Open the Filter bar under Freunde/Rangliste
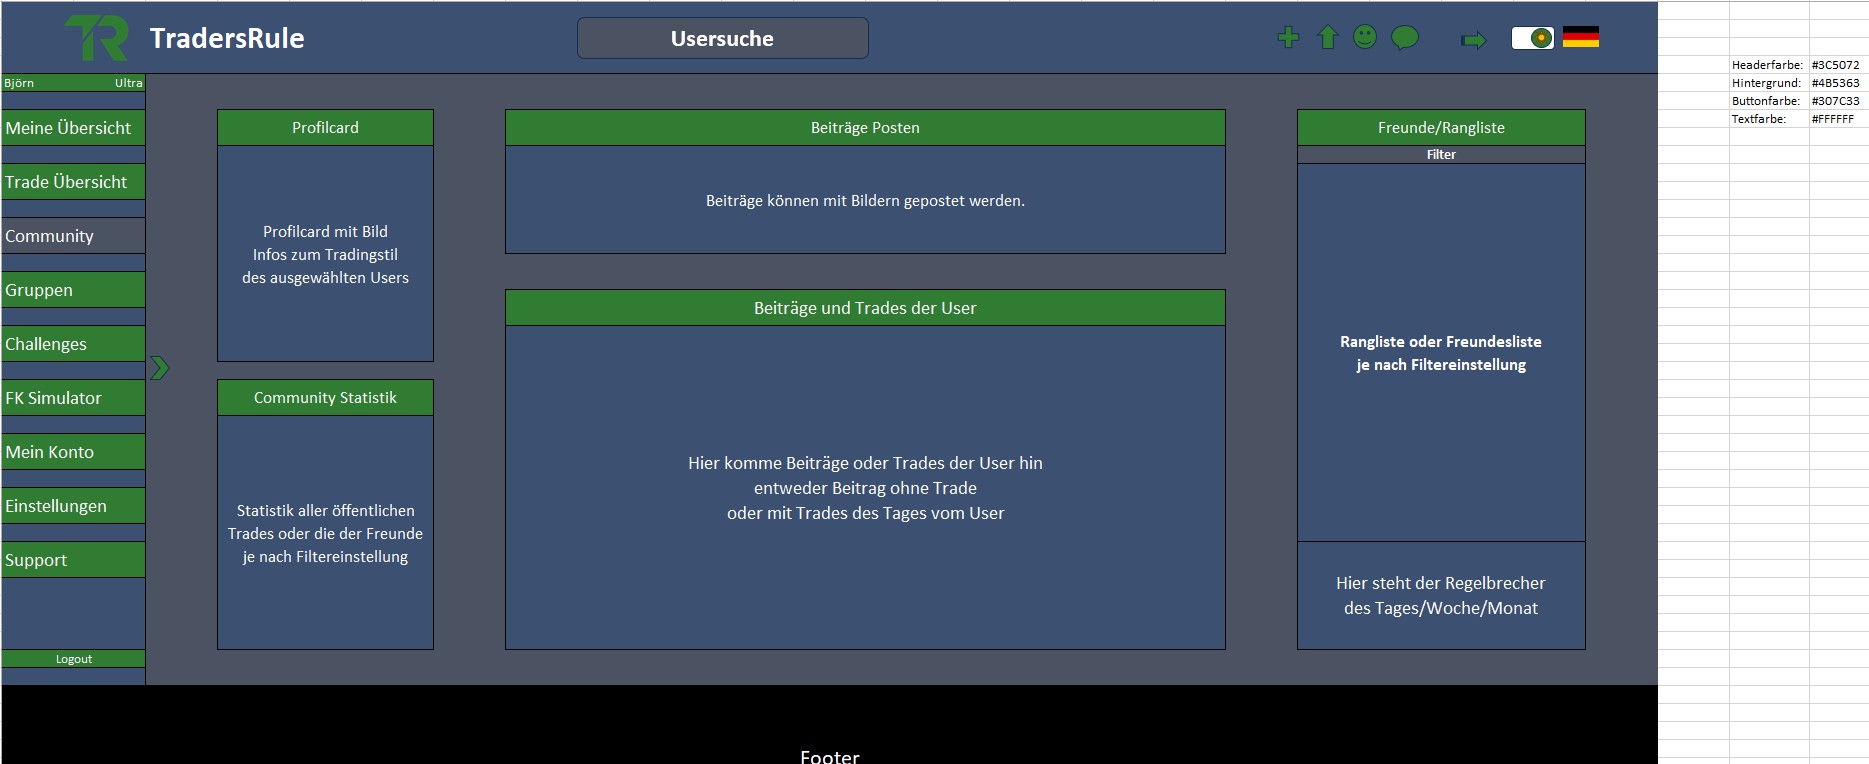 1440,155
